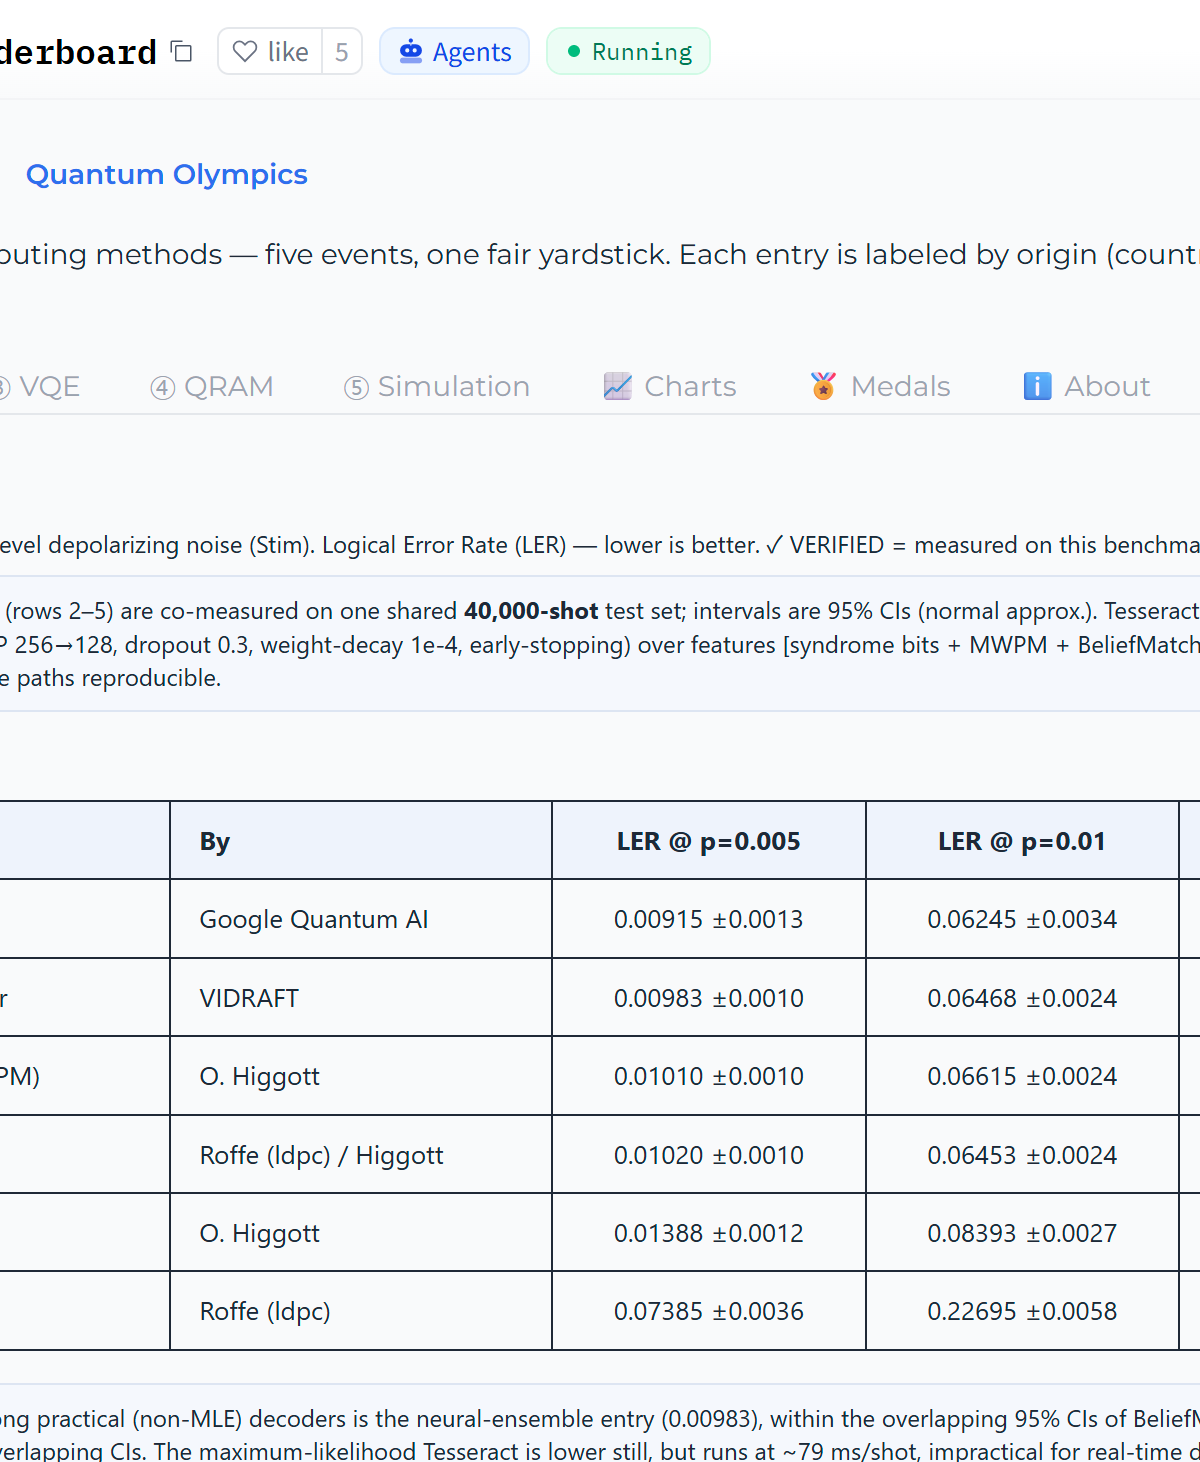
Task: Click the heart like button
Action: pos(270,51)
